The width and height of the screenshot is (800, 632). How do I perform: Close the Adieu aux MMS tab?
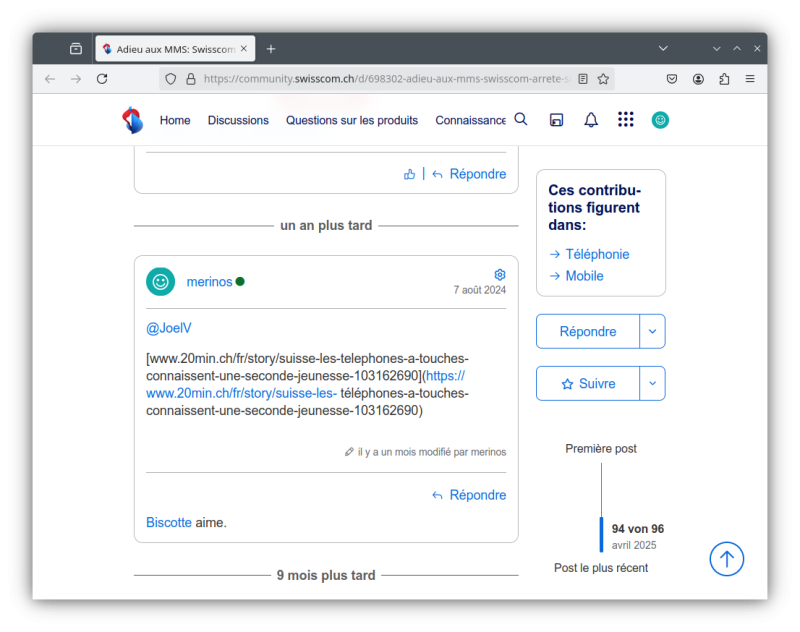[244, 48]
